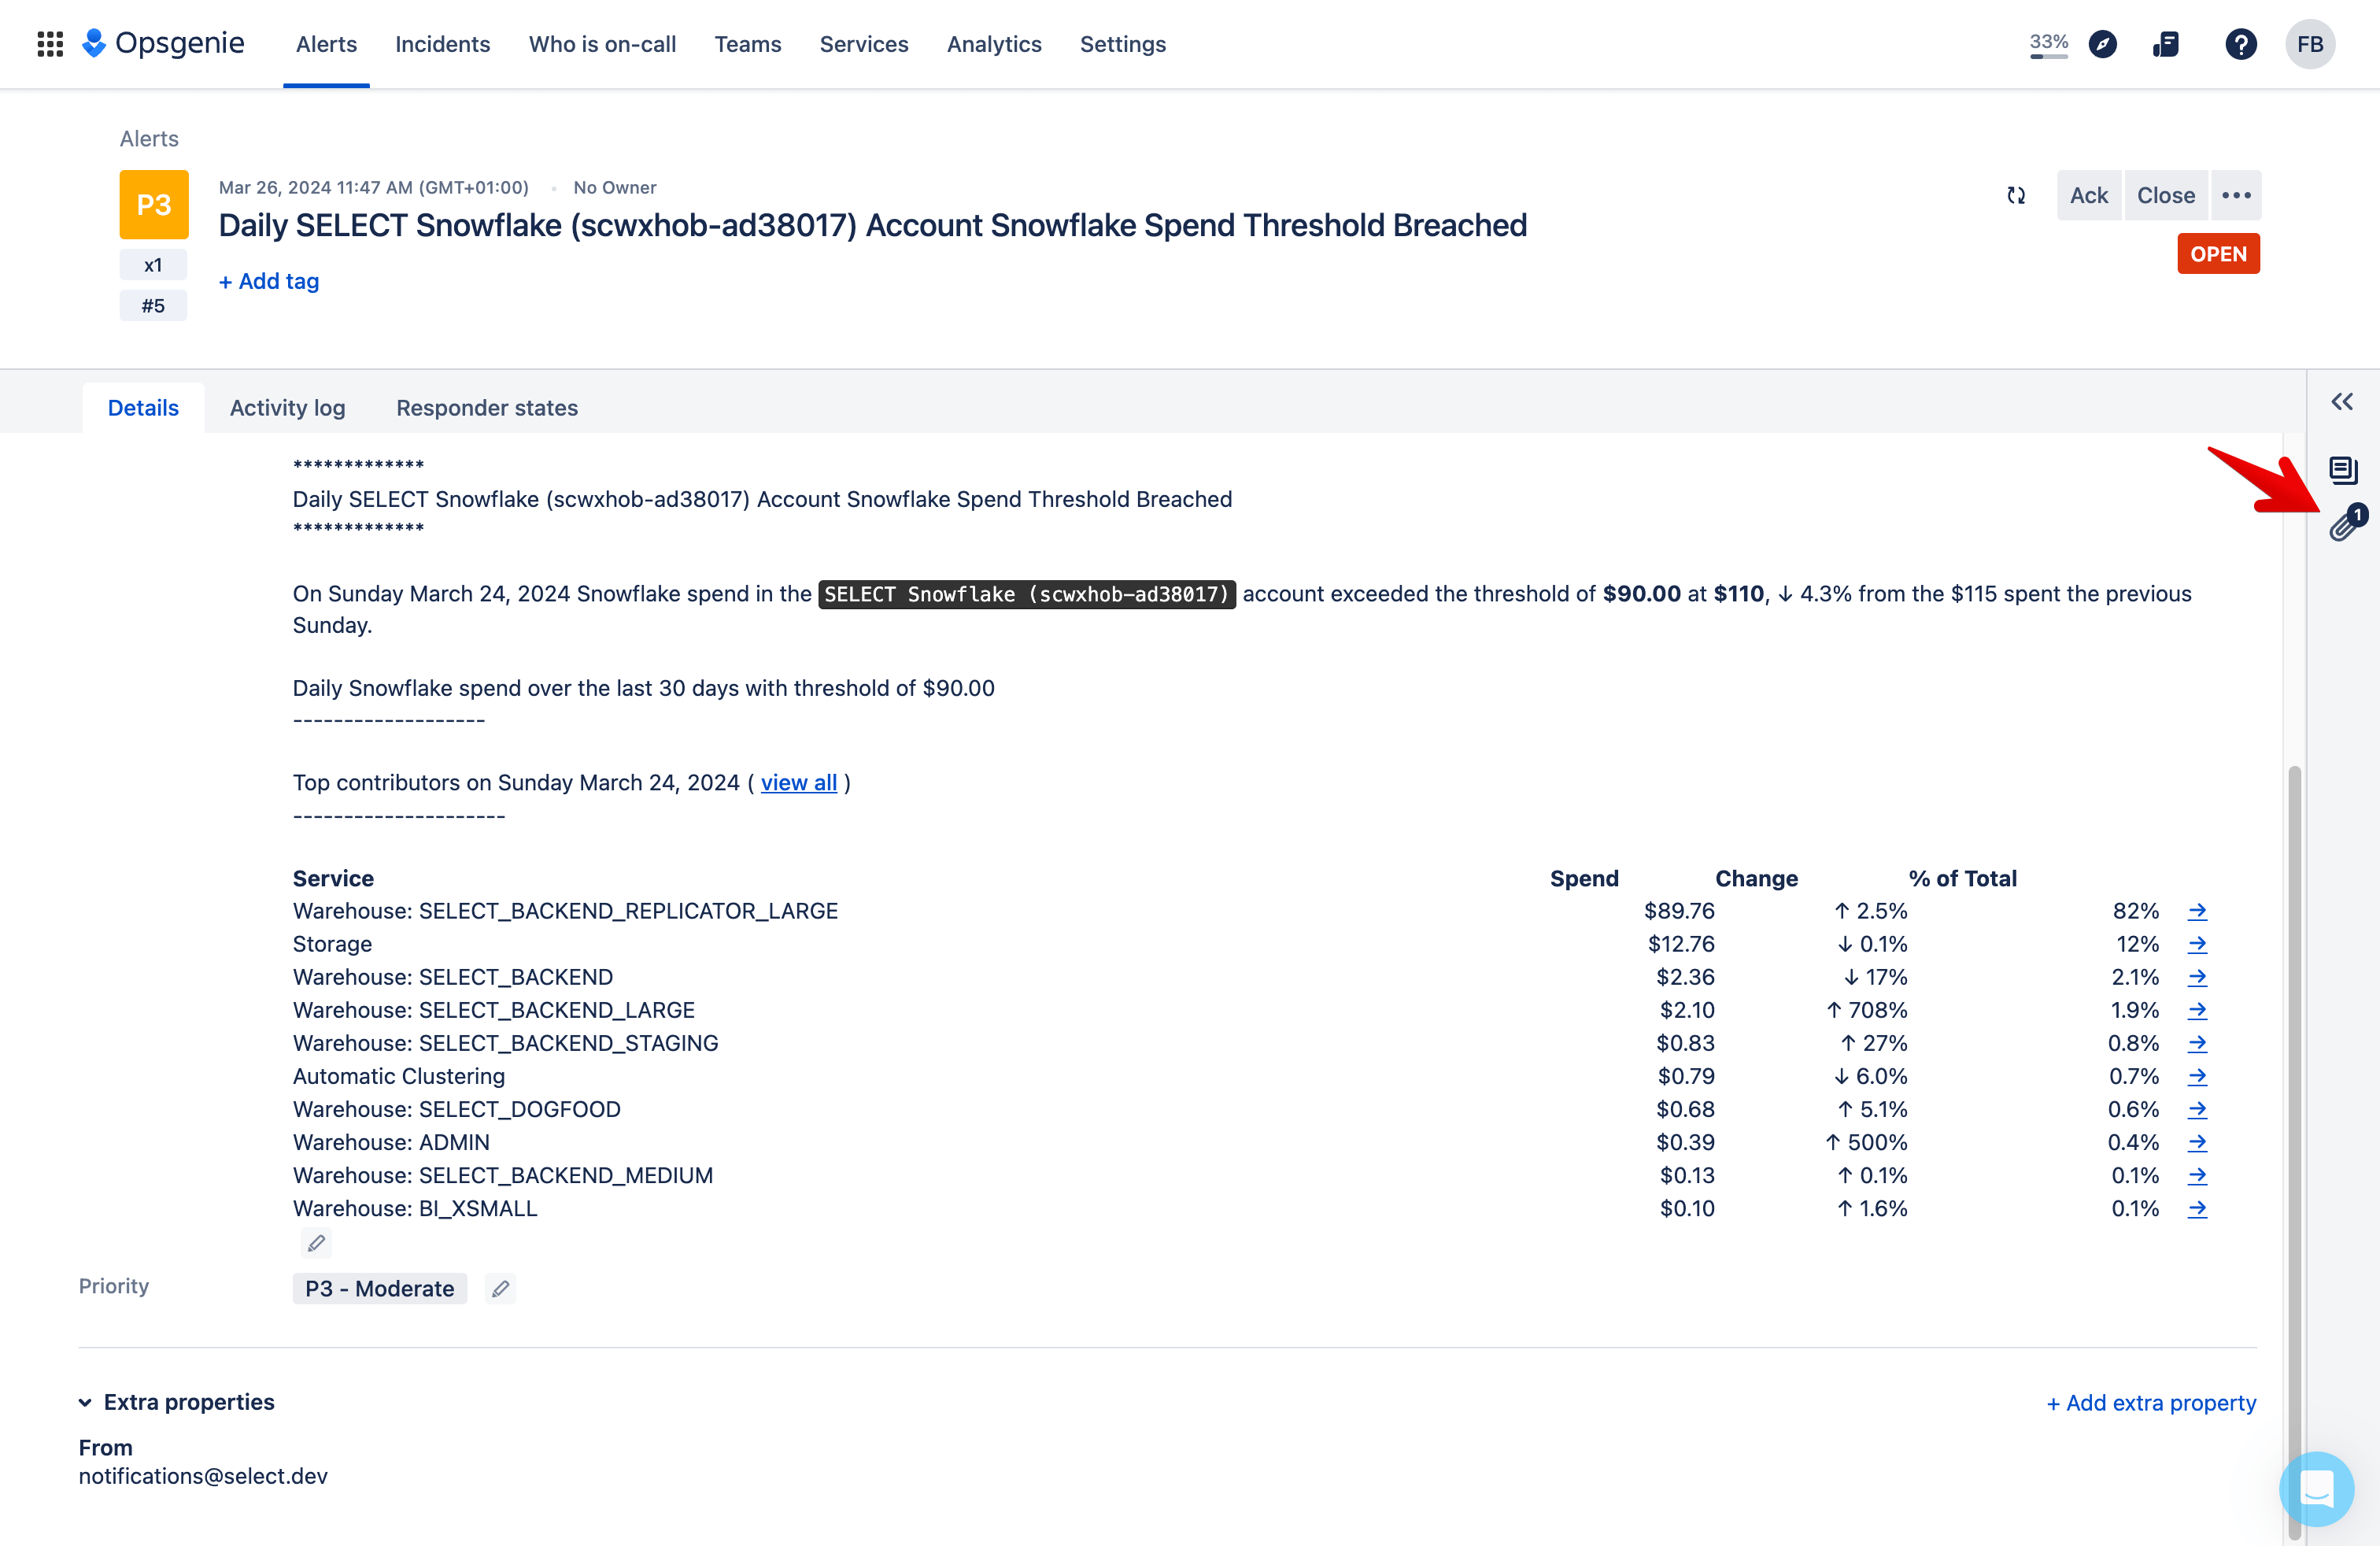Image resolution: width=2380 pixels, height=1546 pixels.
Task: Click the P3 - Moderate priority label
Action: click(379, 1289)
